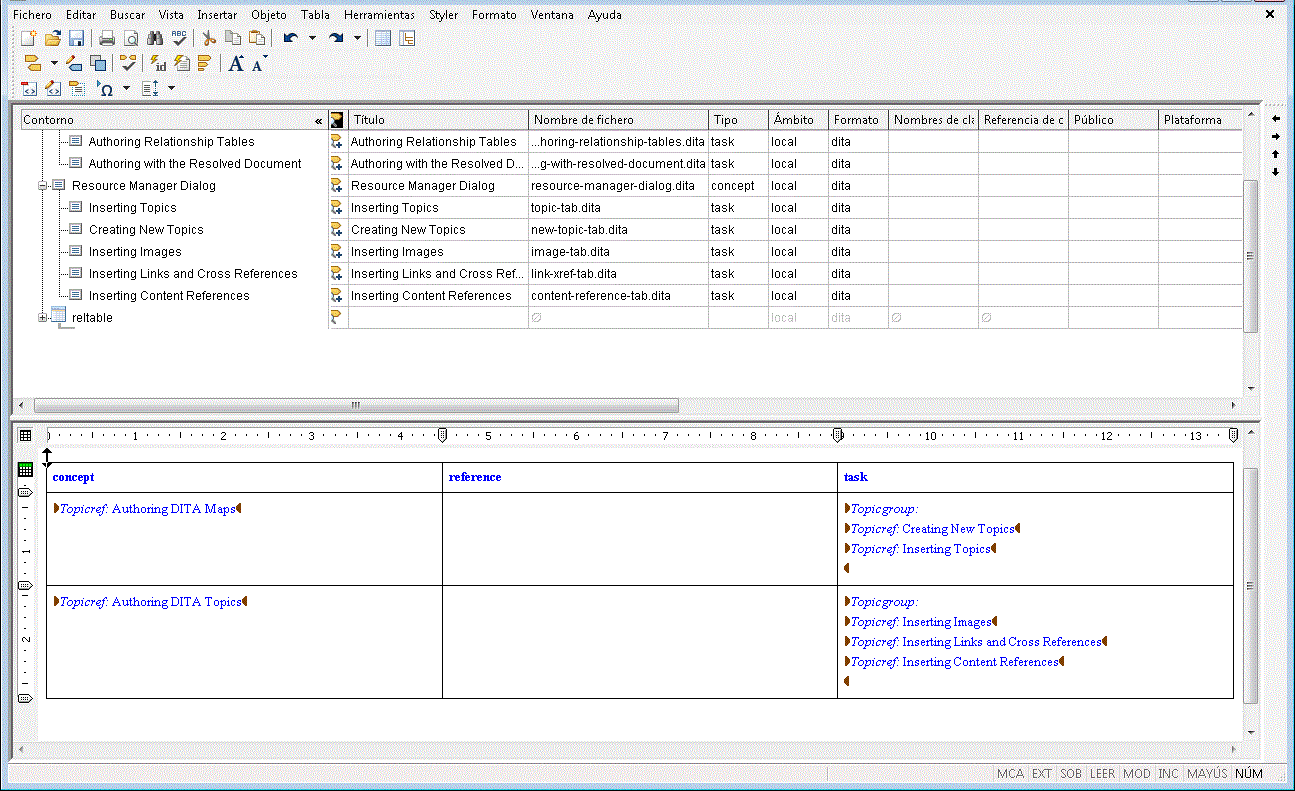
Task: Open the Styler menu
Action: (443, 15)
